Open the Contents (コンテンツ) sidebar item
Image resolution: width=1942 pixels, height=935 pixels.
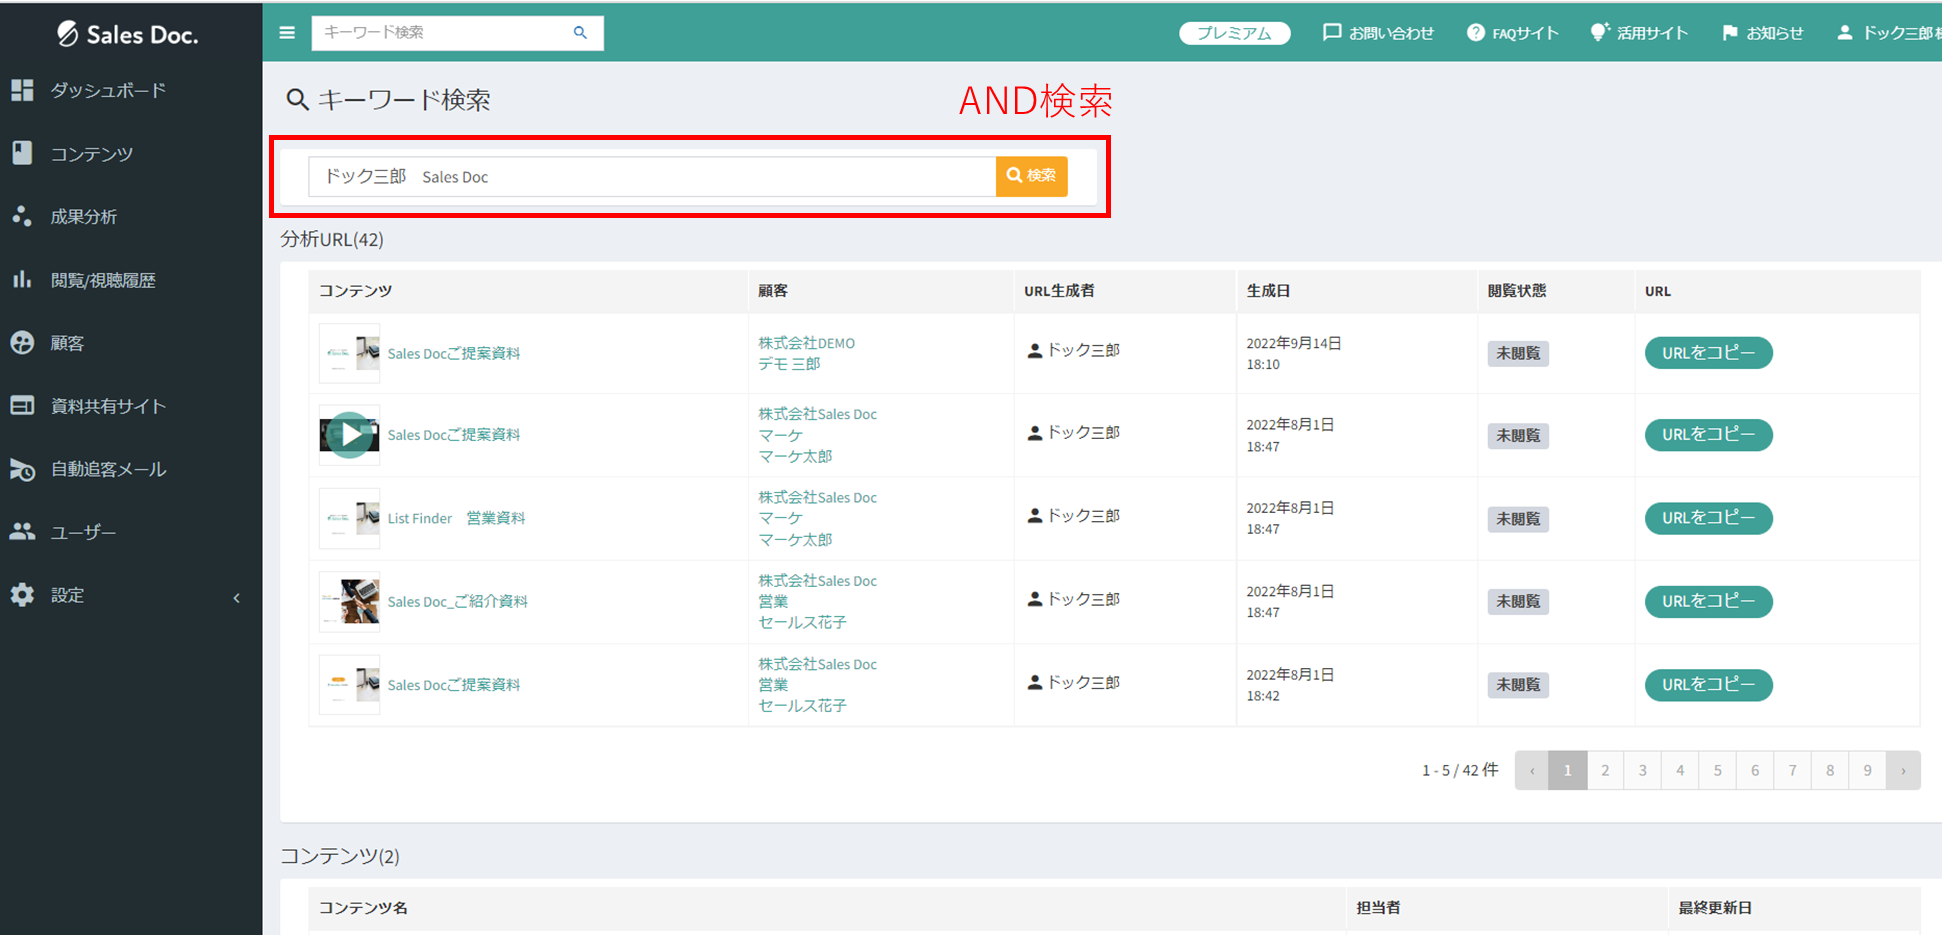tap(91, 154)
